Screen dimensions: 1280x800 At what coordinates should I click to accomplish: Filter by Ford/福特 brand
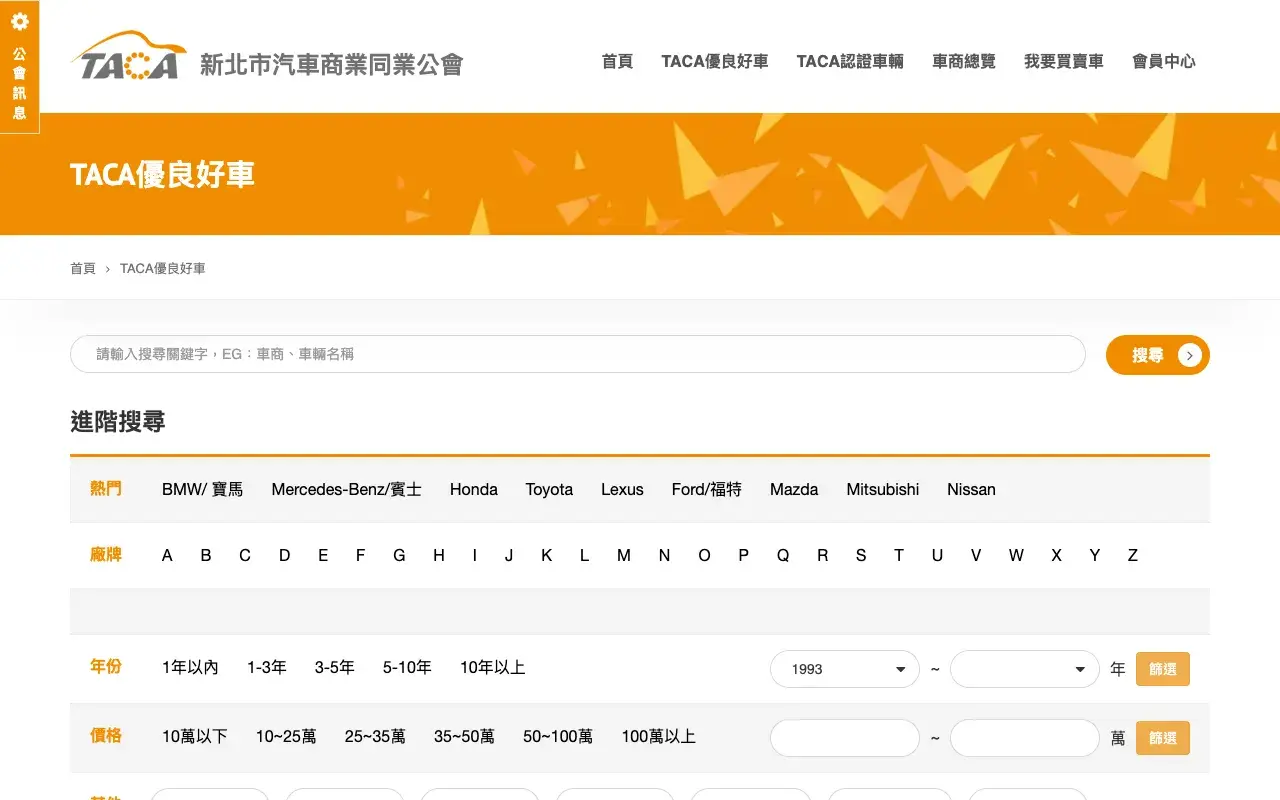coord(707,489)
